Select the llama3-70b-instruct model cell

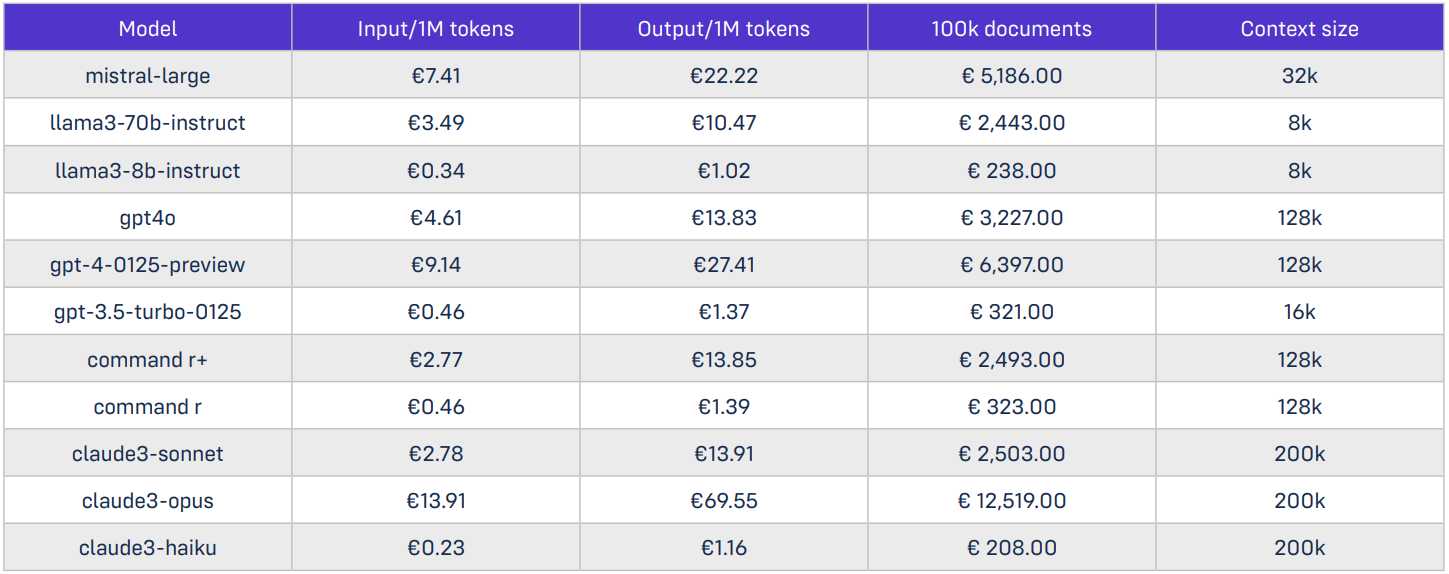click(x=148, y=123)
